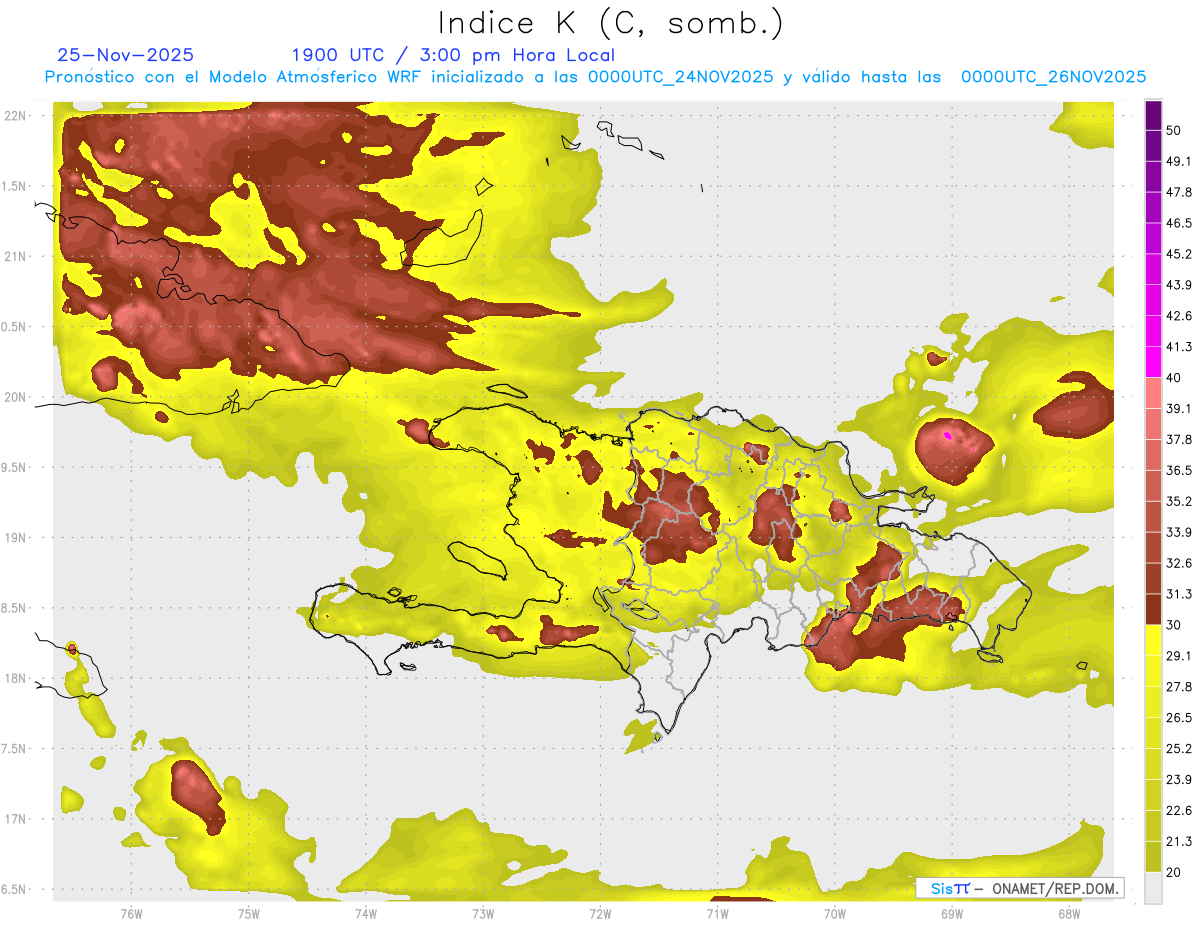
Task: Click the "73W" longitude label
Action: pyautogui.click(x=483, y=913)
